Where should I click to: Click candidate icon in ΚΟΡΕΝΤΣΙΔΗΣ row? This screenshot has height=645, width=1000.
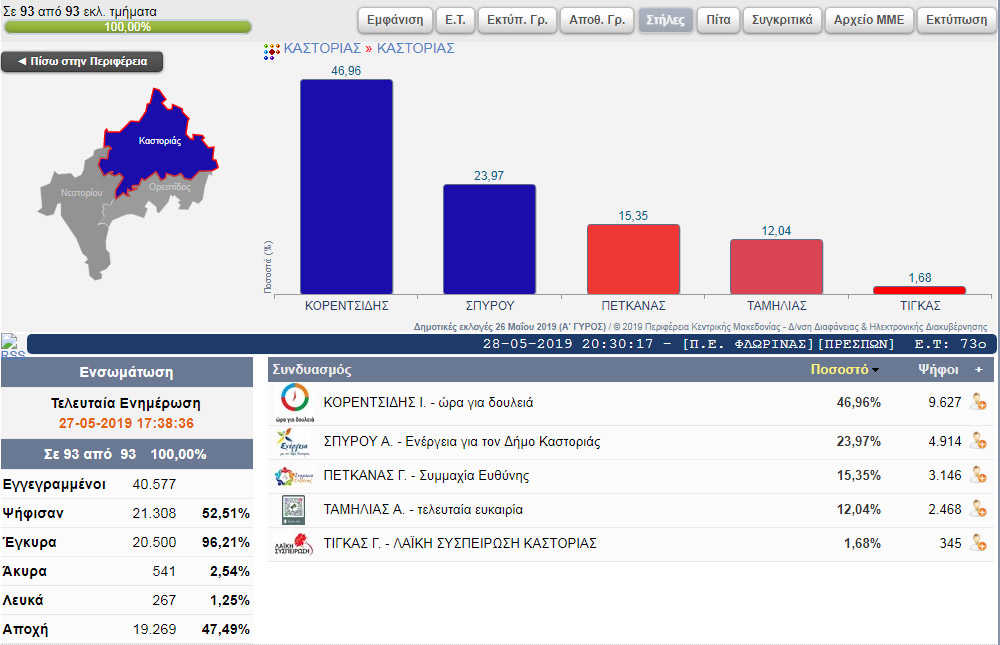[977, 402]
